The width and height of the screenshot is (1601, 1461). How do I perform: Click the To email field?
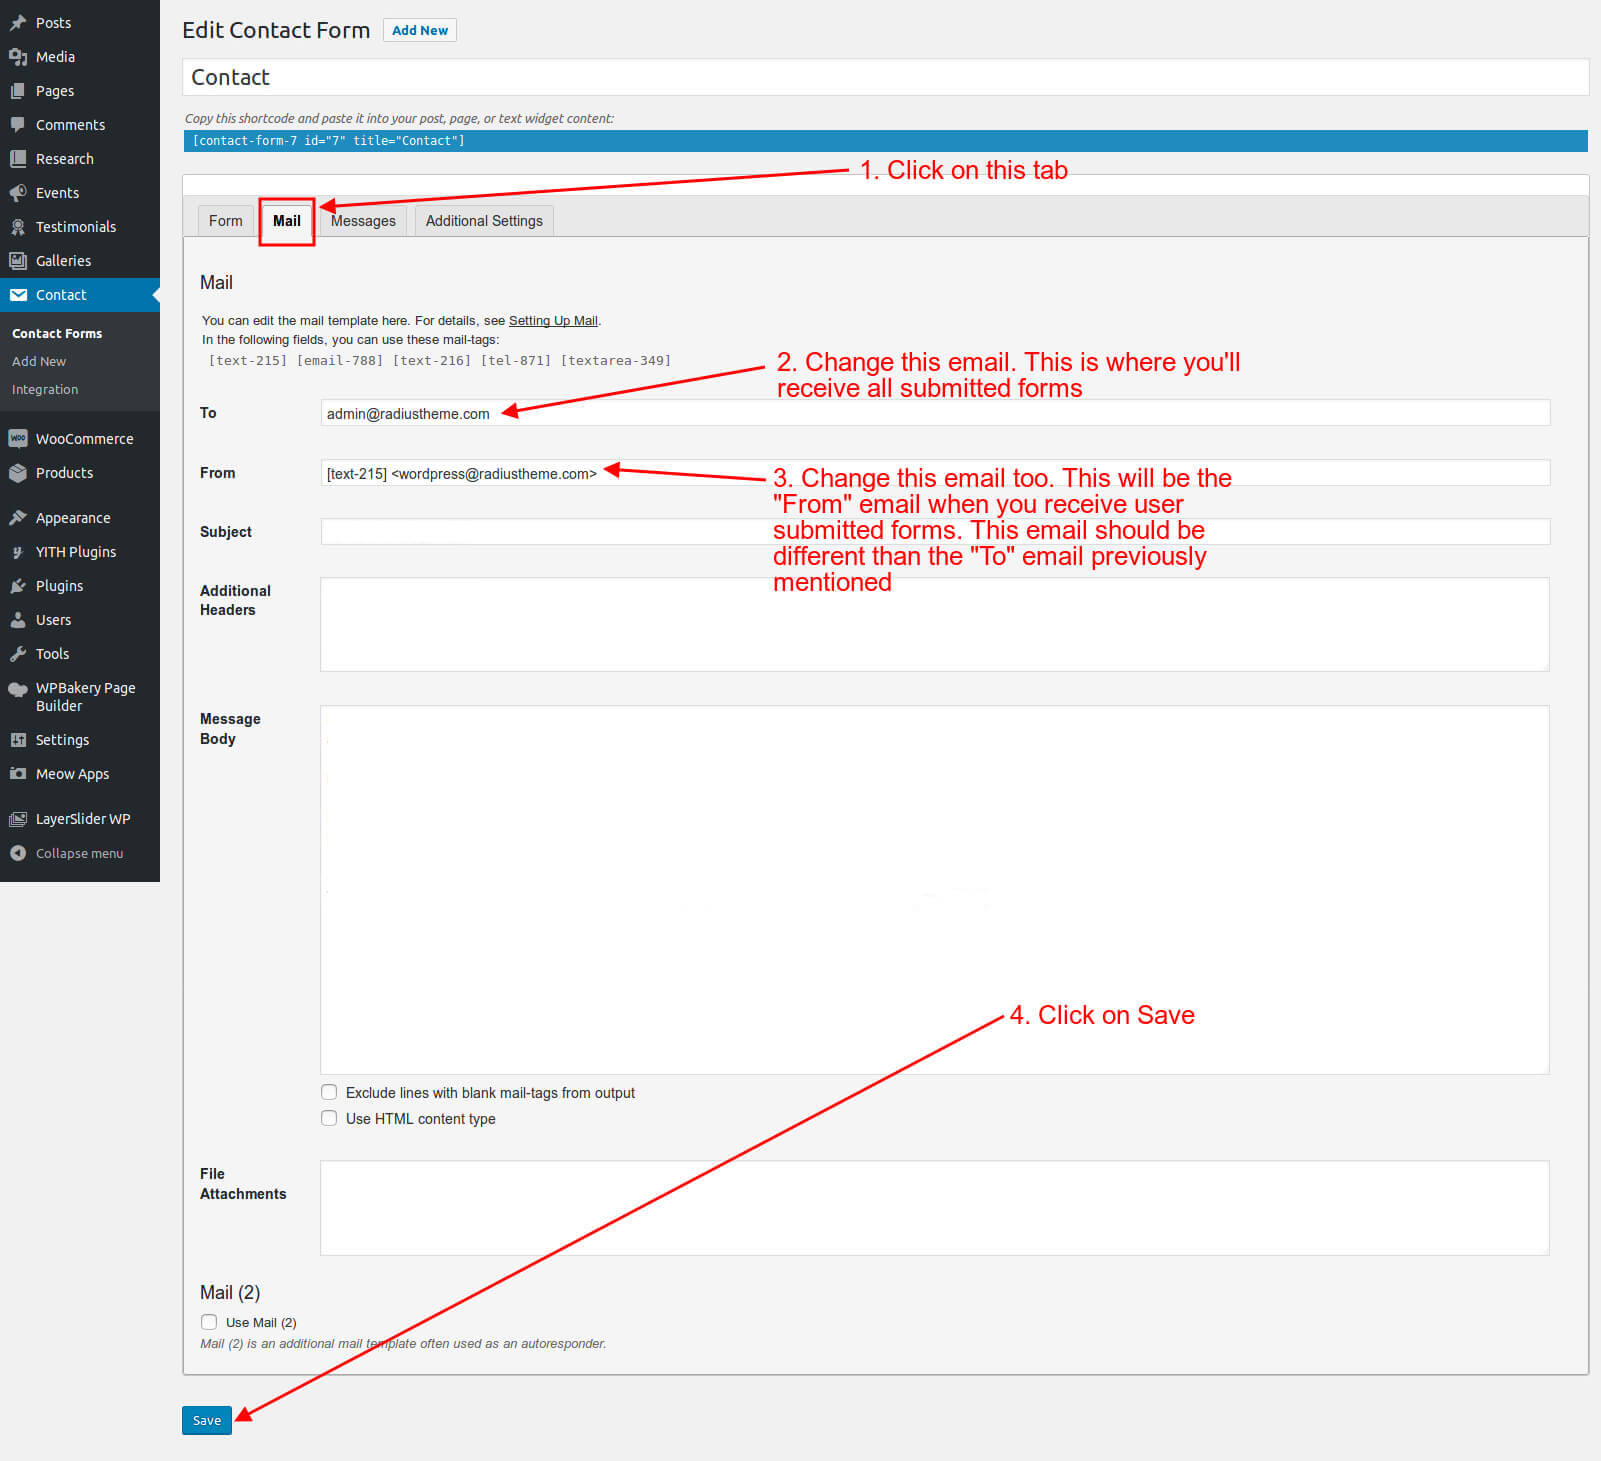pyautogui.click(x=935, y=413)
